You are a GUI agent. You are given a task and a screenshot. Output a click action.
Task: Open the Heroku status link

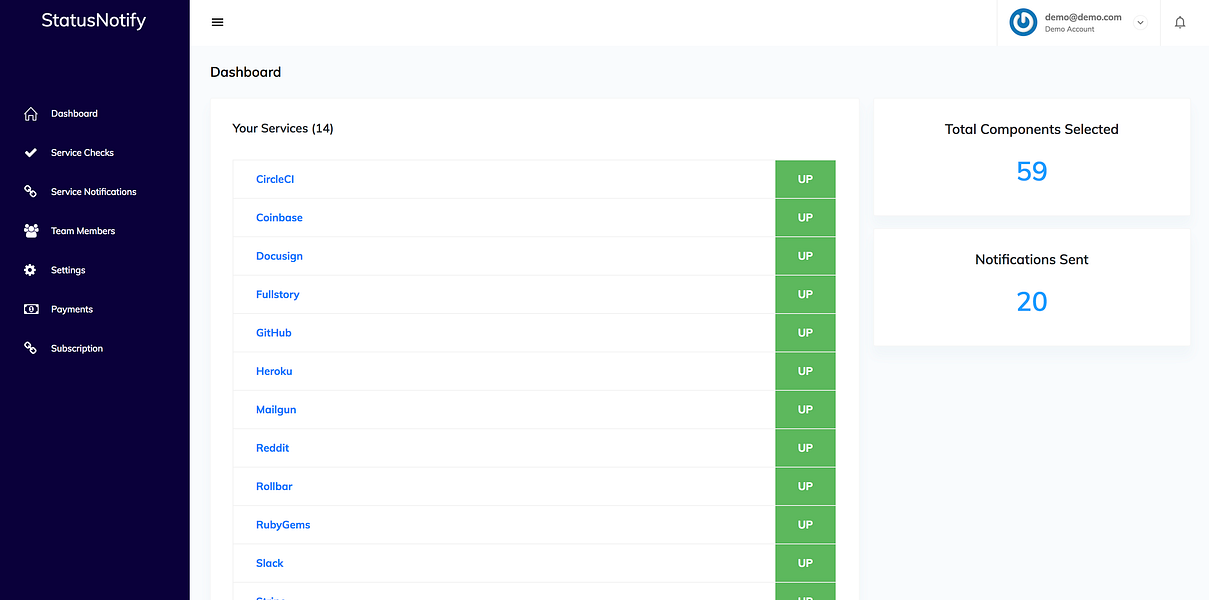coord(274,371)
